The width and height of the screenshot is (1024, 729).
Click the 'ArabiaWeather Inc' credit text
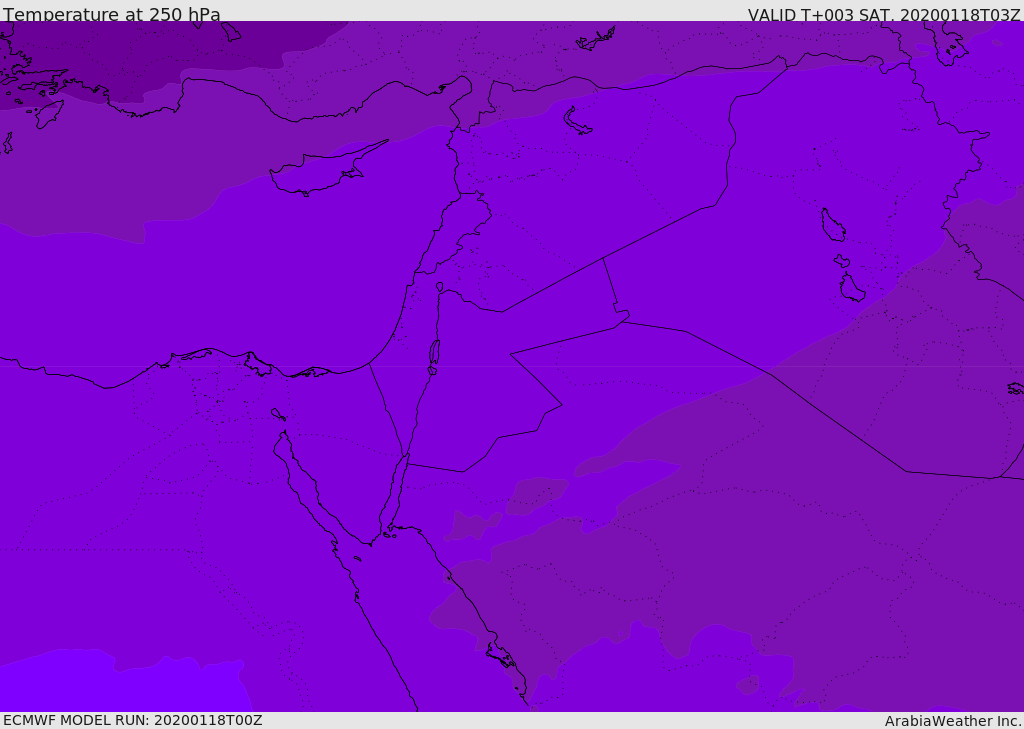[x=953, y=721]
